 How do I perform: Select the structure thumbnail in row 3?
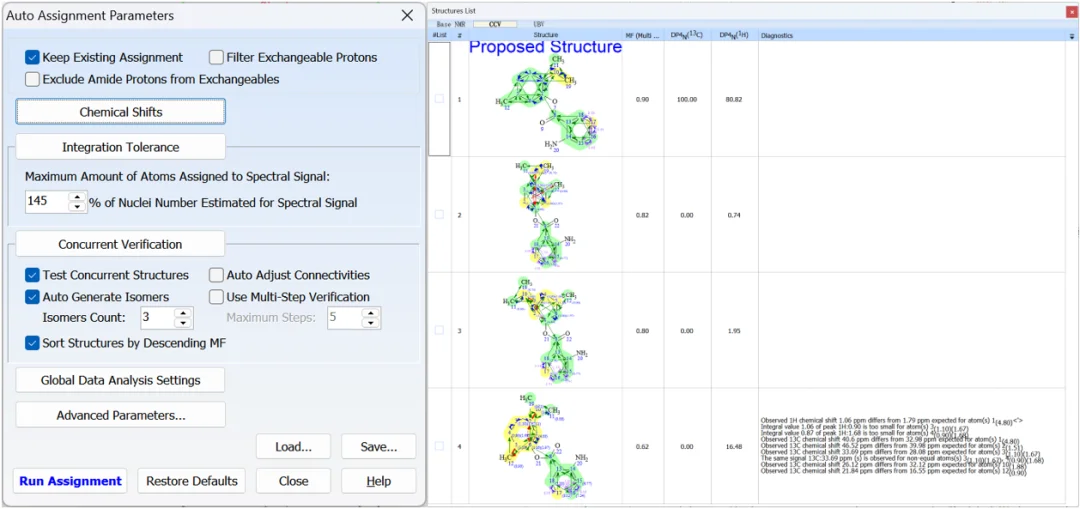(x=546, y=331)
